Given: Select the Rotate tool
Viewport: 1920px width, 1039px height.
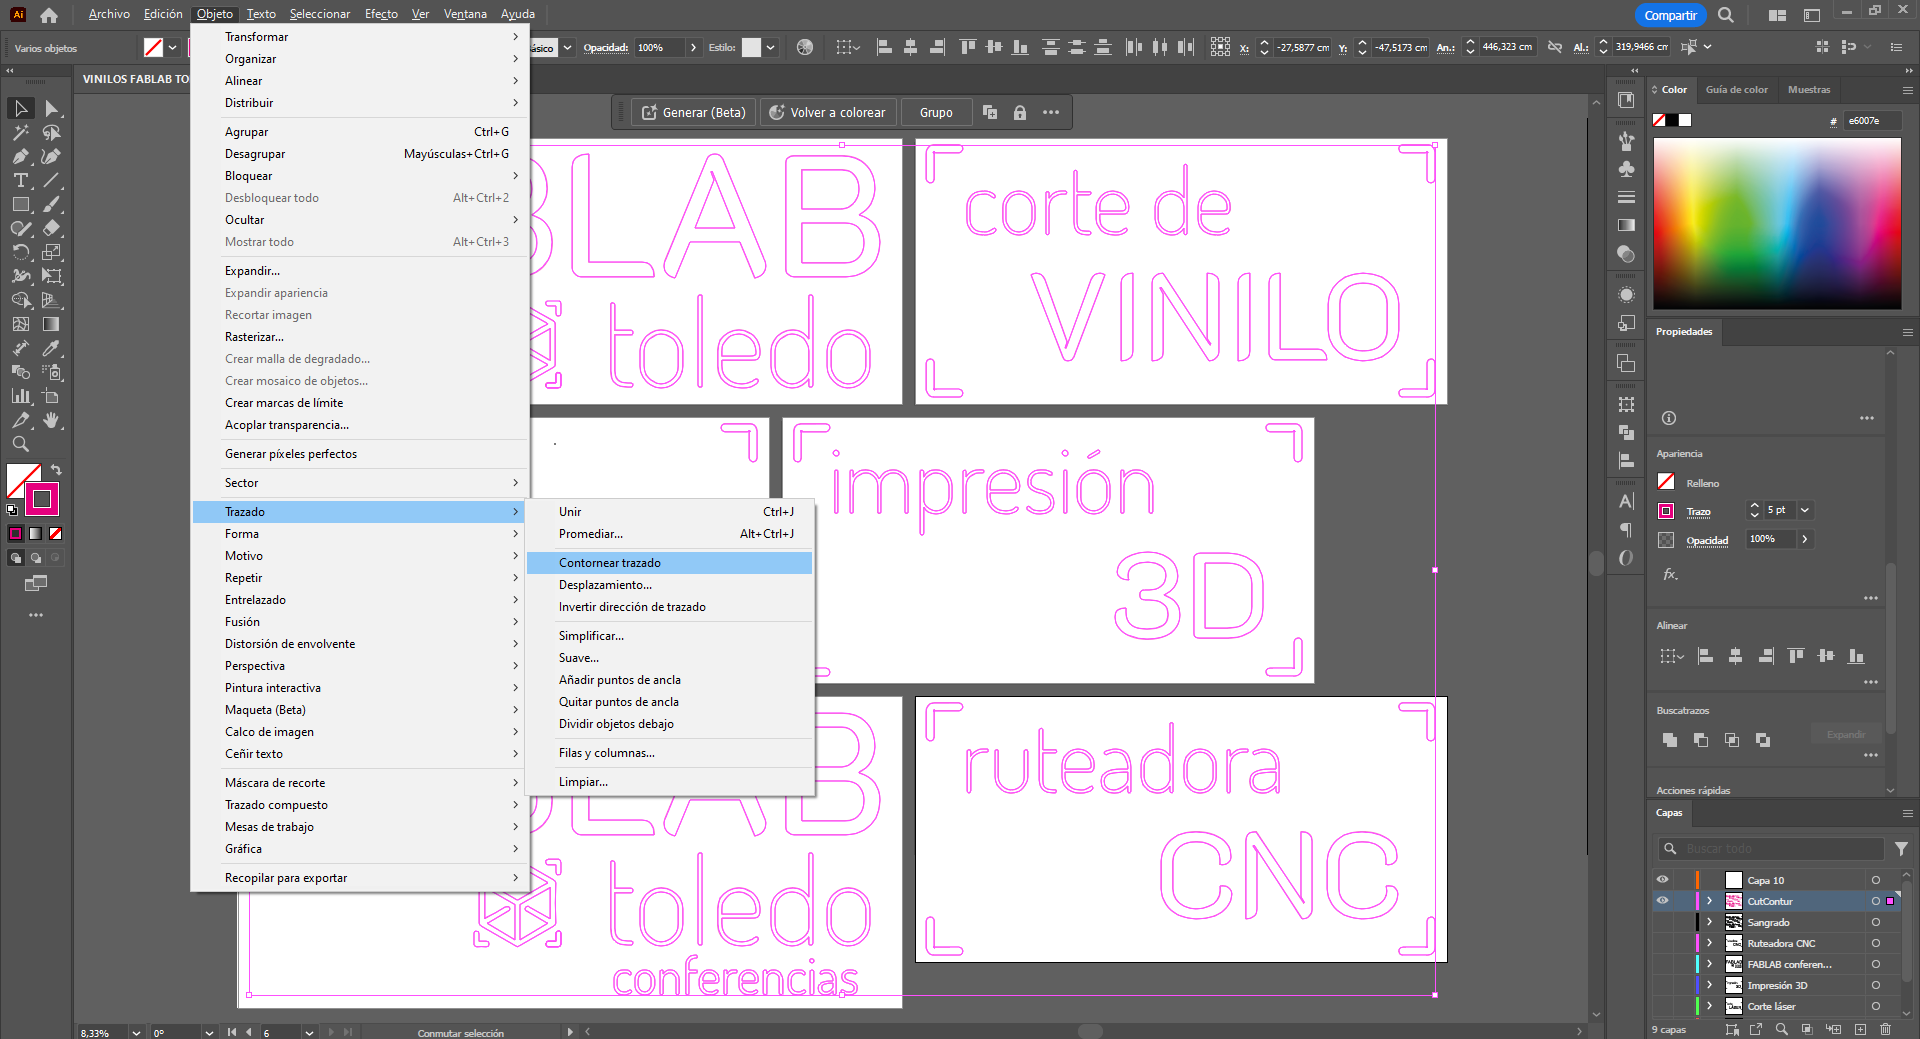Looking at the screenshot, I should pos(21,252).
